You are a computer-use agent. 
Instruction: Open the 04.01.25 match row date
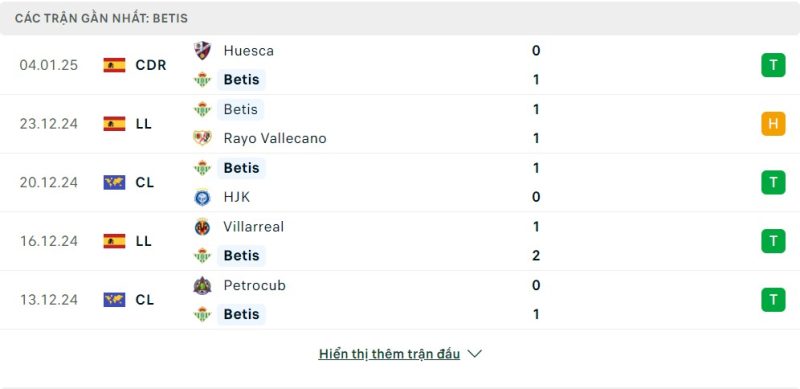[x=49, y=65]
